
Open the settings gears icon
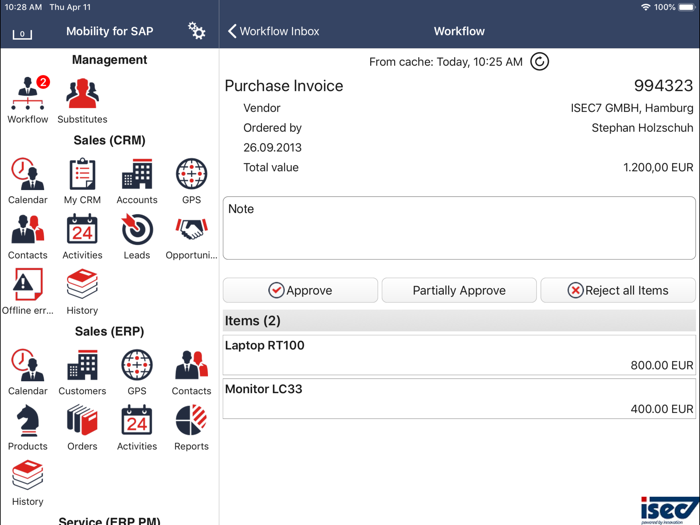coord(196,31)
